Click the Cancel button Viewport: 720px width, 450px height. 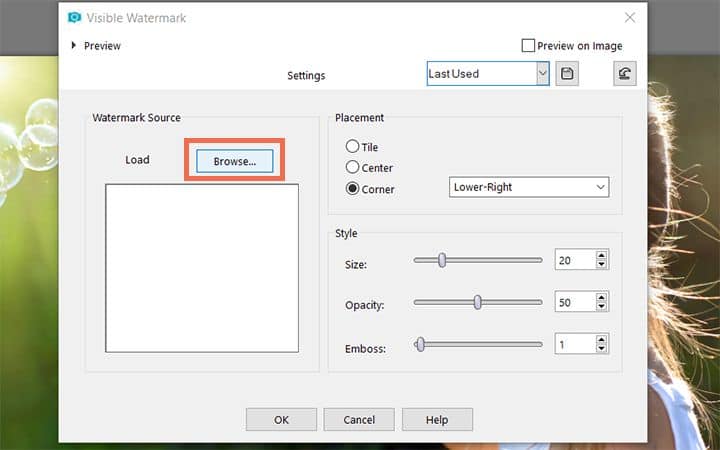tap(359, 419)
